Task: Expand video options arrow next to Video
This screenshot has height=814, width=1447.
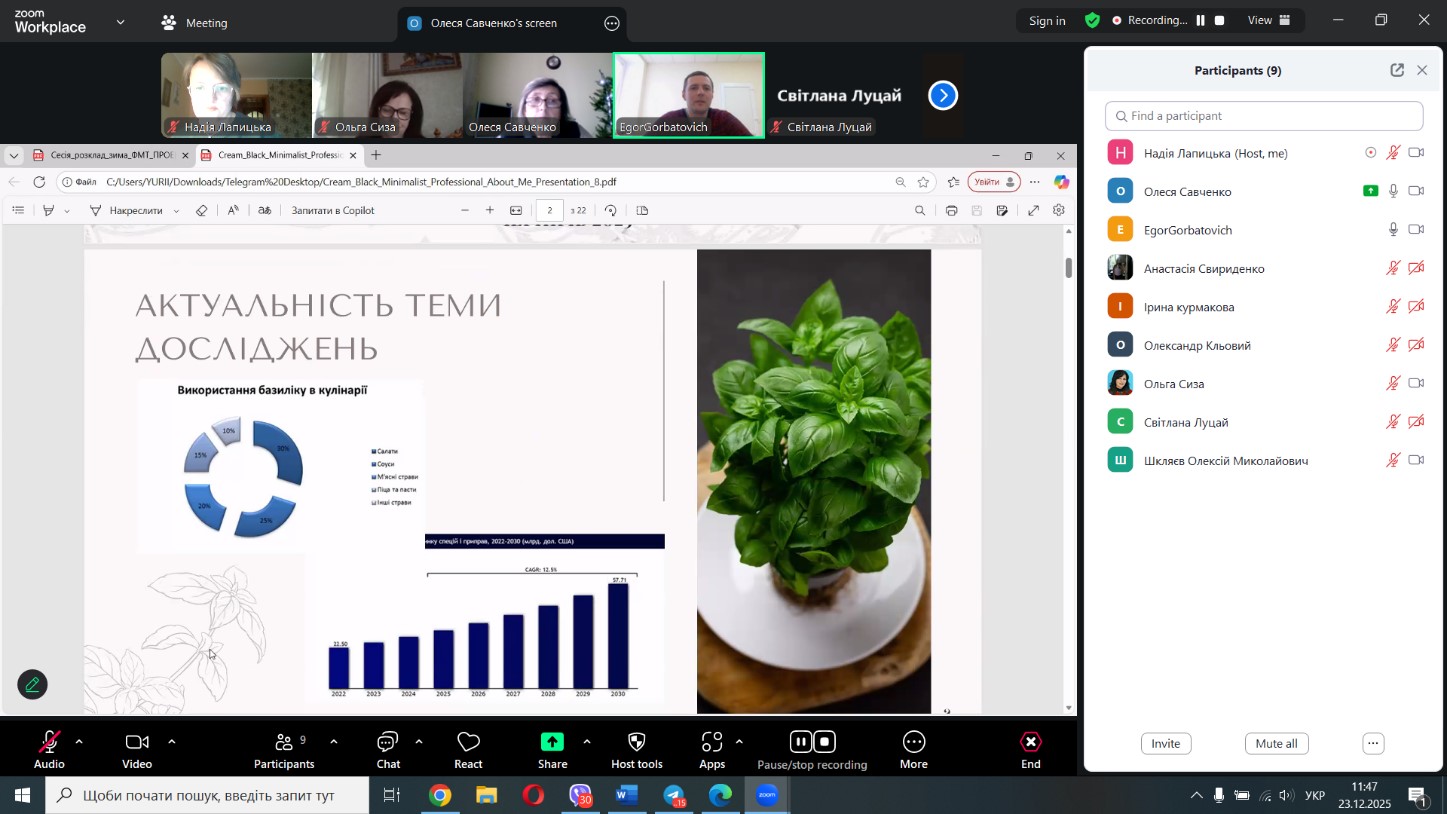Action: 172,742
